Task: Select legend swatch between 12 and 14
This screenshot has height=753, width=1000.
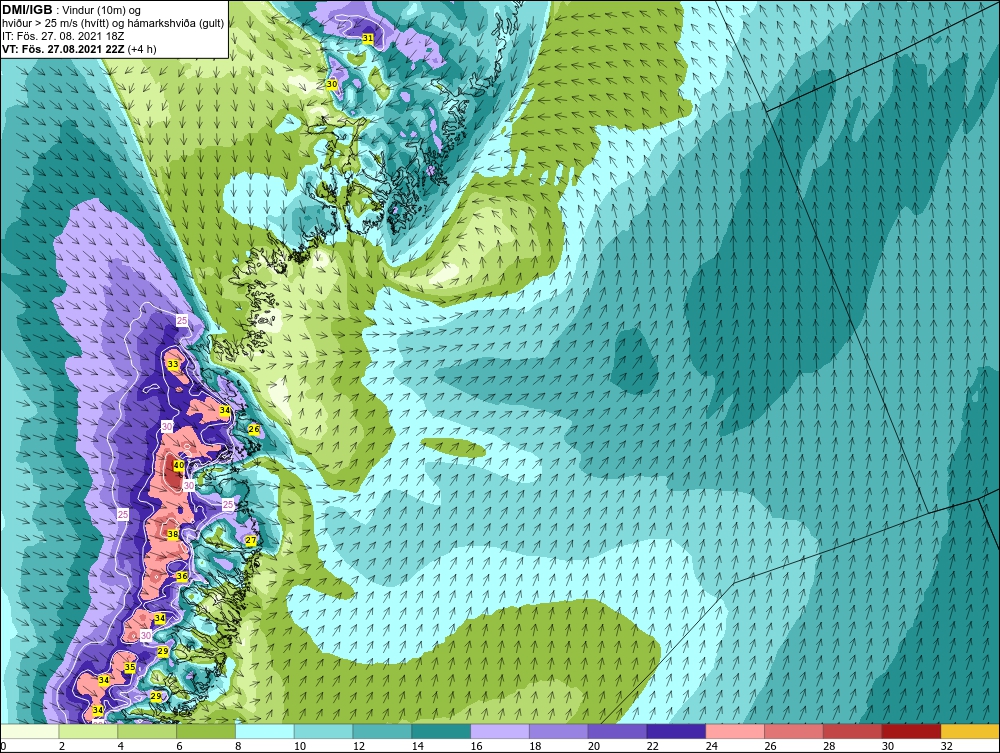Action: coord(382,731)
